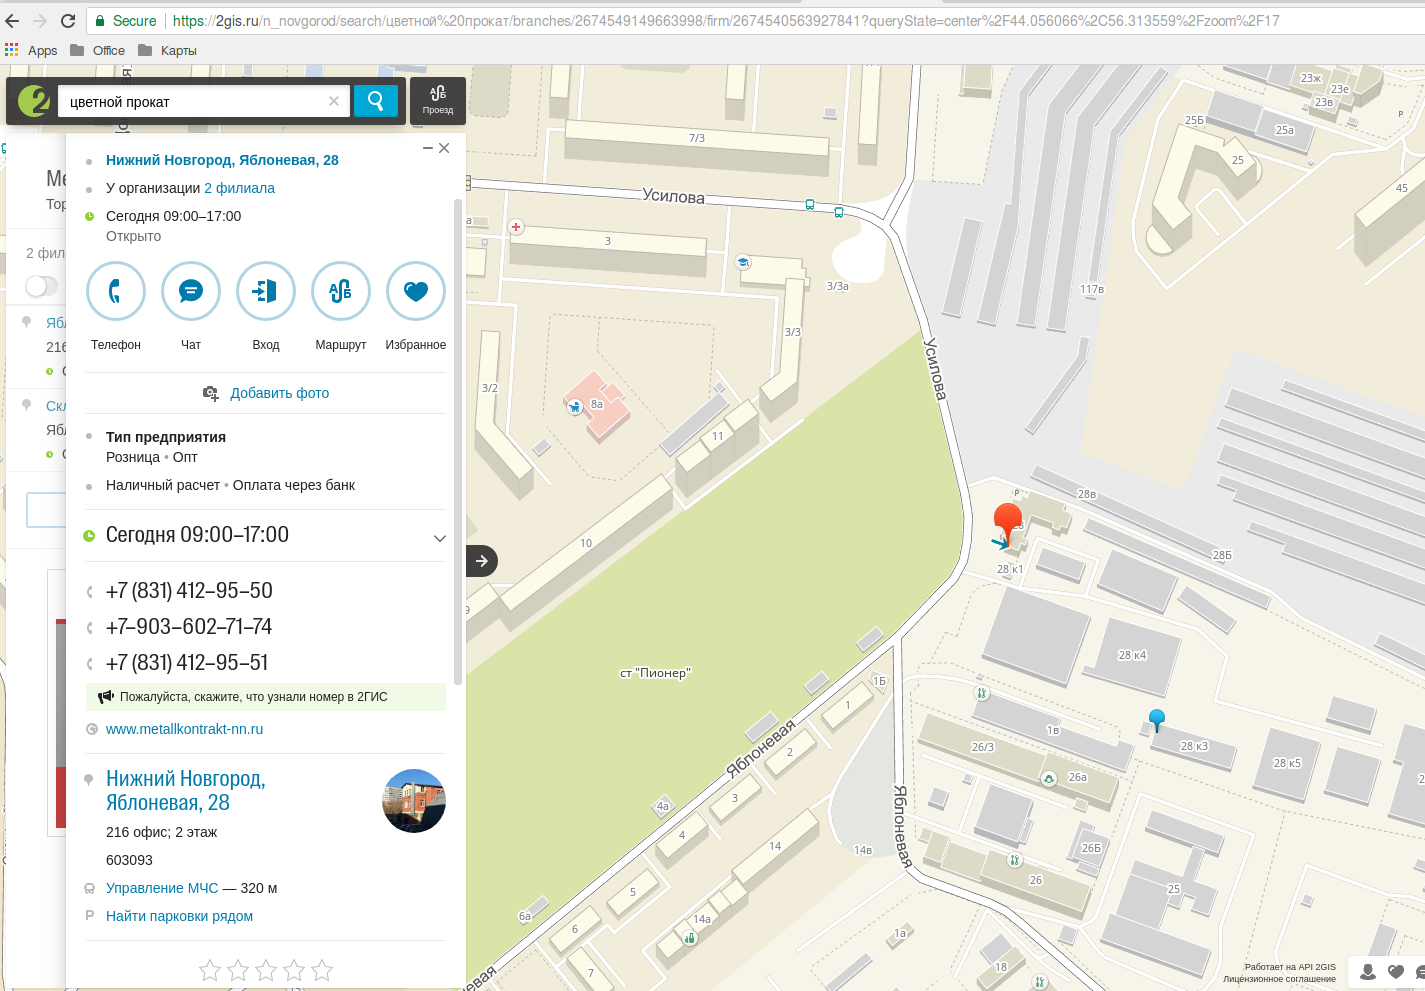Open the Карты bookmarks folder
Screen dimensions: 1425x991
[168, 50]
